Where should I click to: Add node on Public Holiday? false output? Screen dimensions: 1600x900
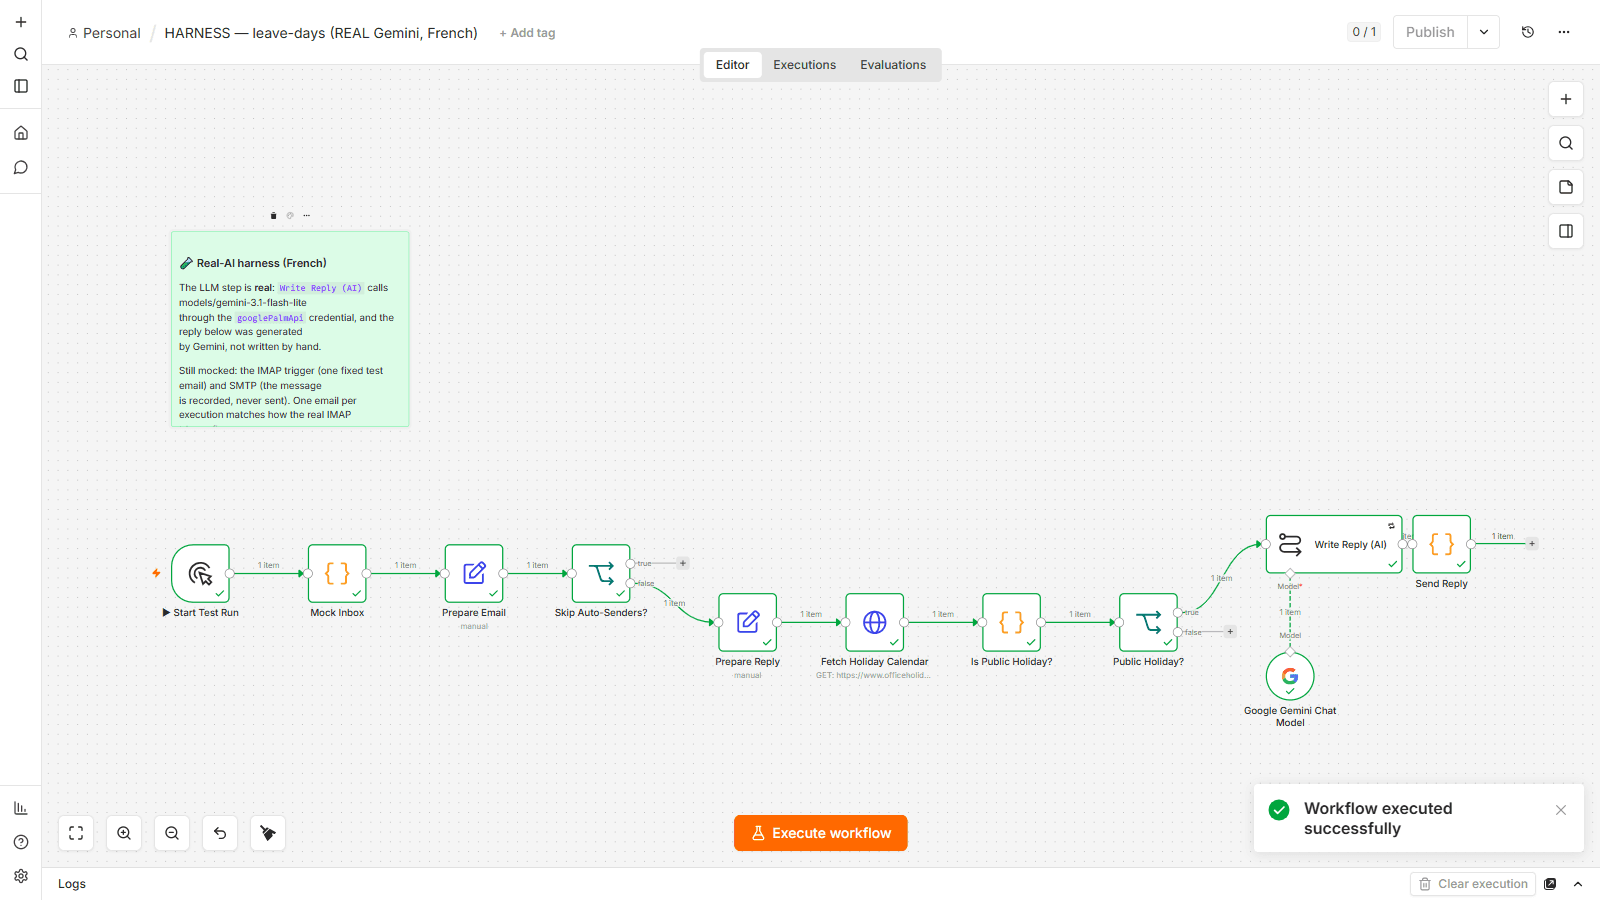click(x=1230, y=632)
